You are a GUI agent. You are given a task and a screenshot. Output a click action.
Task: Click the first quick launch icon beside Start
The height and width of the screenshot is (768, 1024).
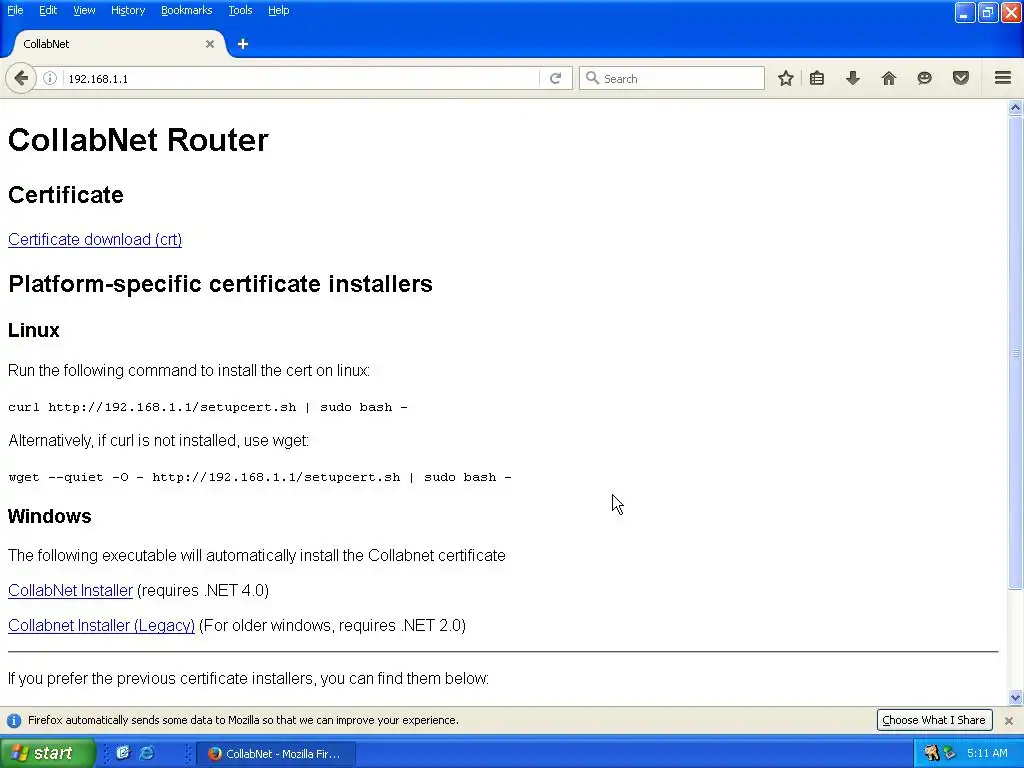point(123,753)
